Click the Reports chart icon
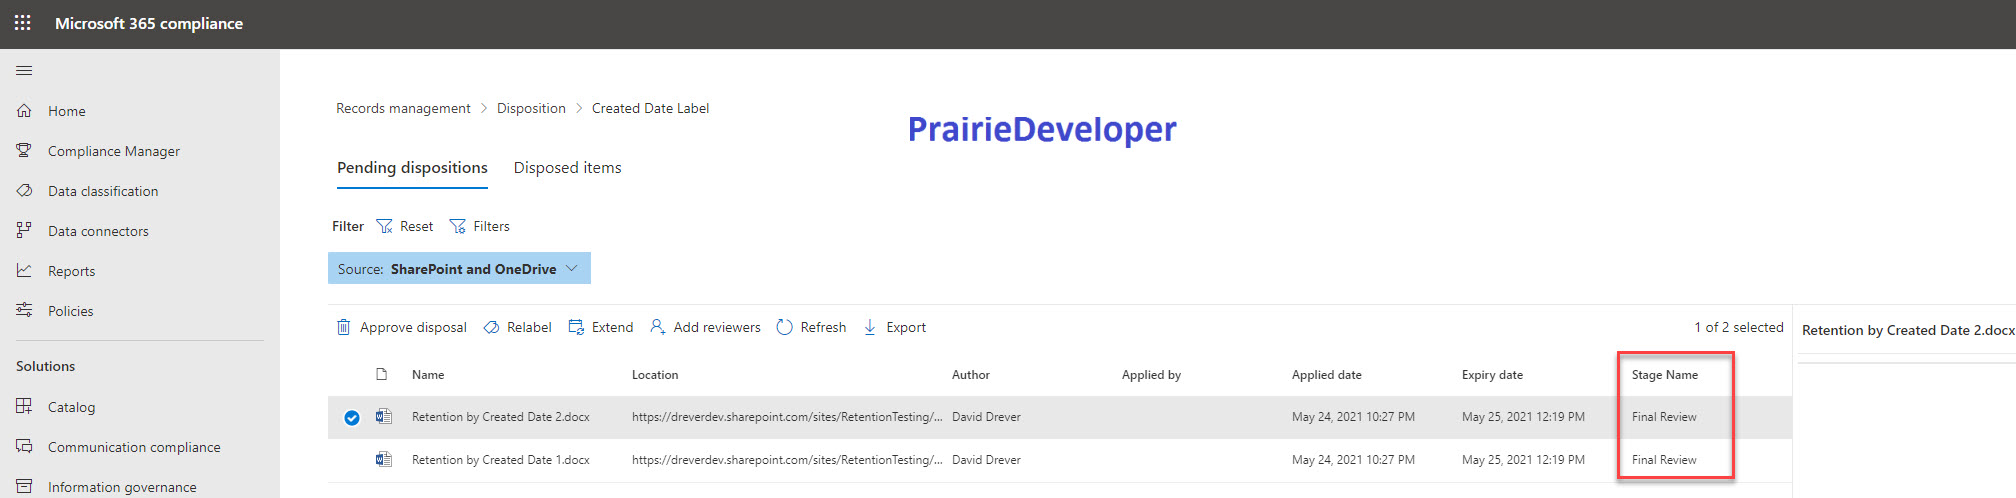The width and height of the screenshot is (2016, 498). (x=24, y=270)
